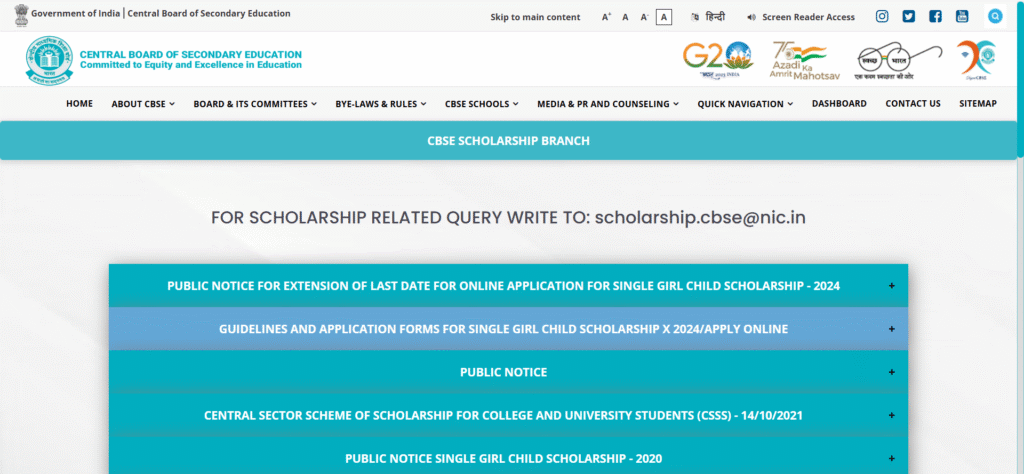Expand the PUBLIC NOTICE accordion plus
1024x474 pixels.
click(891, 372)
